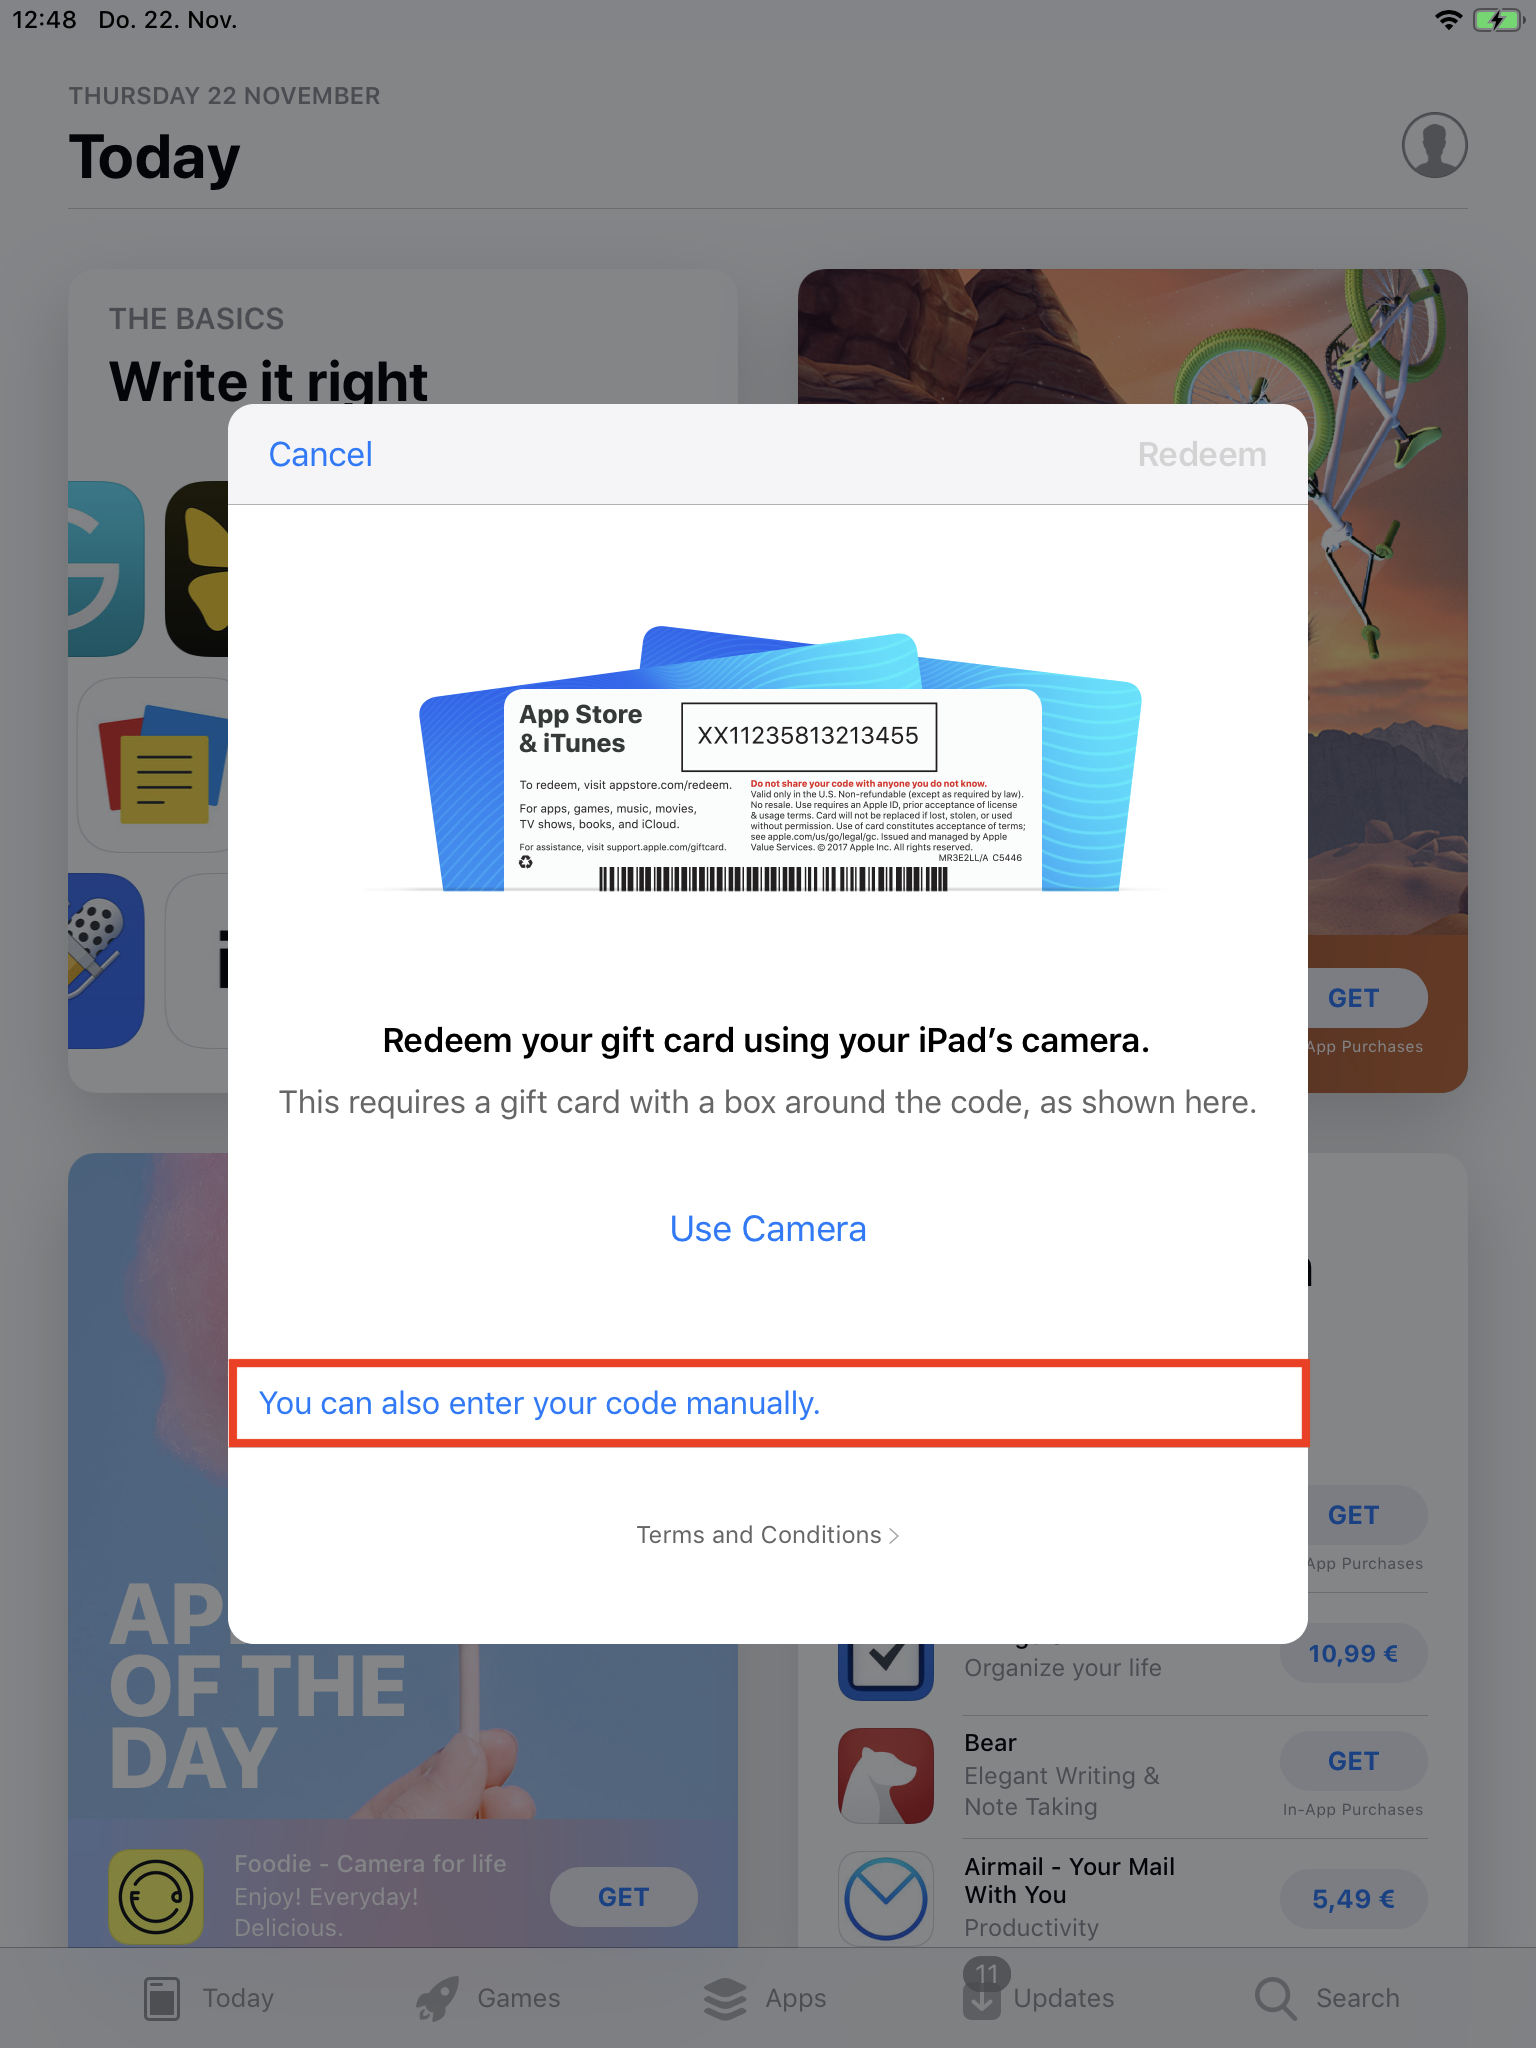Tap the Bear app icon
The image size is (1536, 2048).
click(x=886, y=1775)
